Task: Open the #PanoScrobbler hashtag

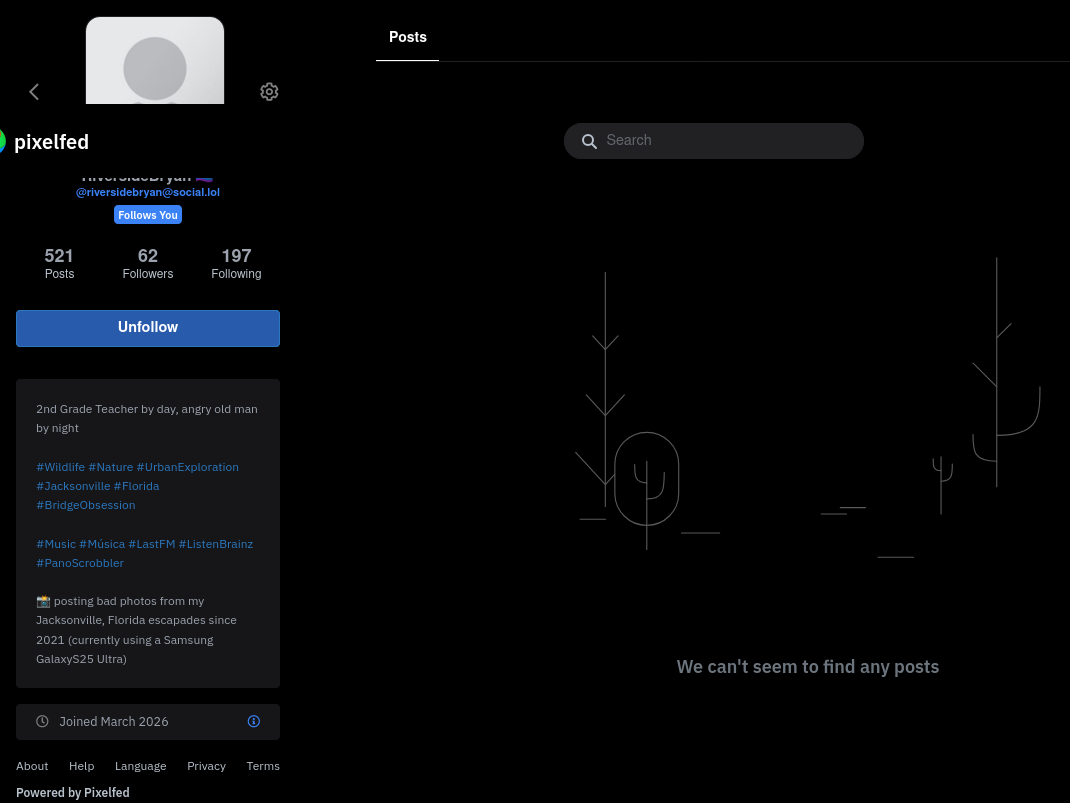Action: [80, 564]
